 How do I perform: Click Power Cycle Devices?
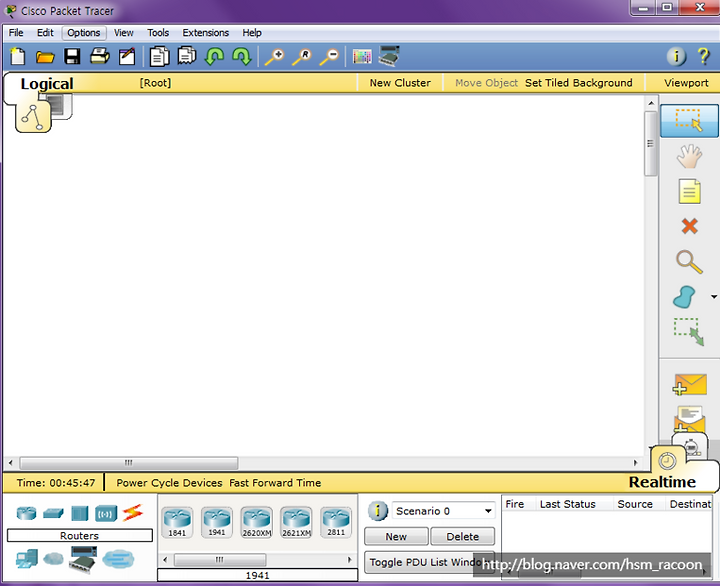(x=169, y=483)
